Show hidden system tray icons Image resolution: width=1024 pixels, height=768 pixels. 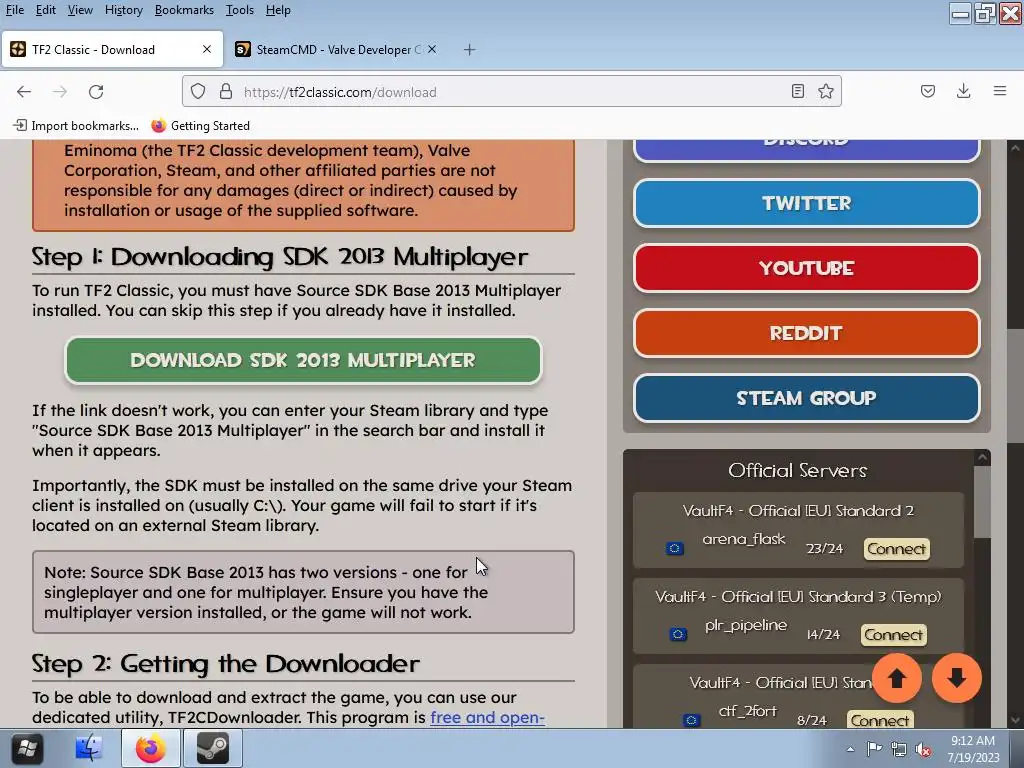(x=850, y=749)
